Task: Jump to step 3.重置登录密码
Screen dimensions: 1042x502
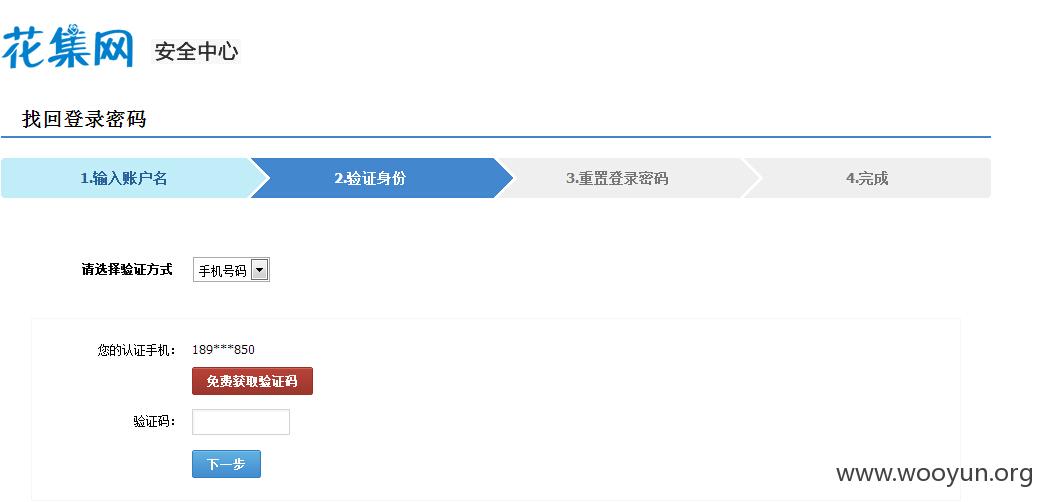Action: (617, 178)
